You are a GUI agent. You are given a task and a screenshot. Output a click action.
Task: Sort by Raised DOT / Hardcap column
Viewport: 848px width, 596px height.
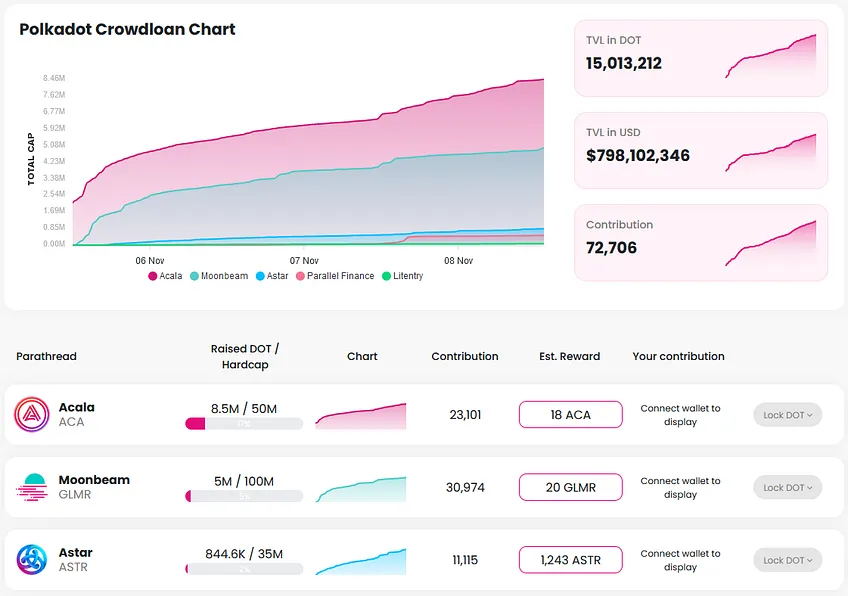pyautogui.click(x=245, y=356)
